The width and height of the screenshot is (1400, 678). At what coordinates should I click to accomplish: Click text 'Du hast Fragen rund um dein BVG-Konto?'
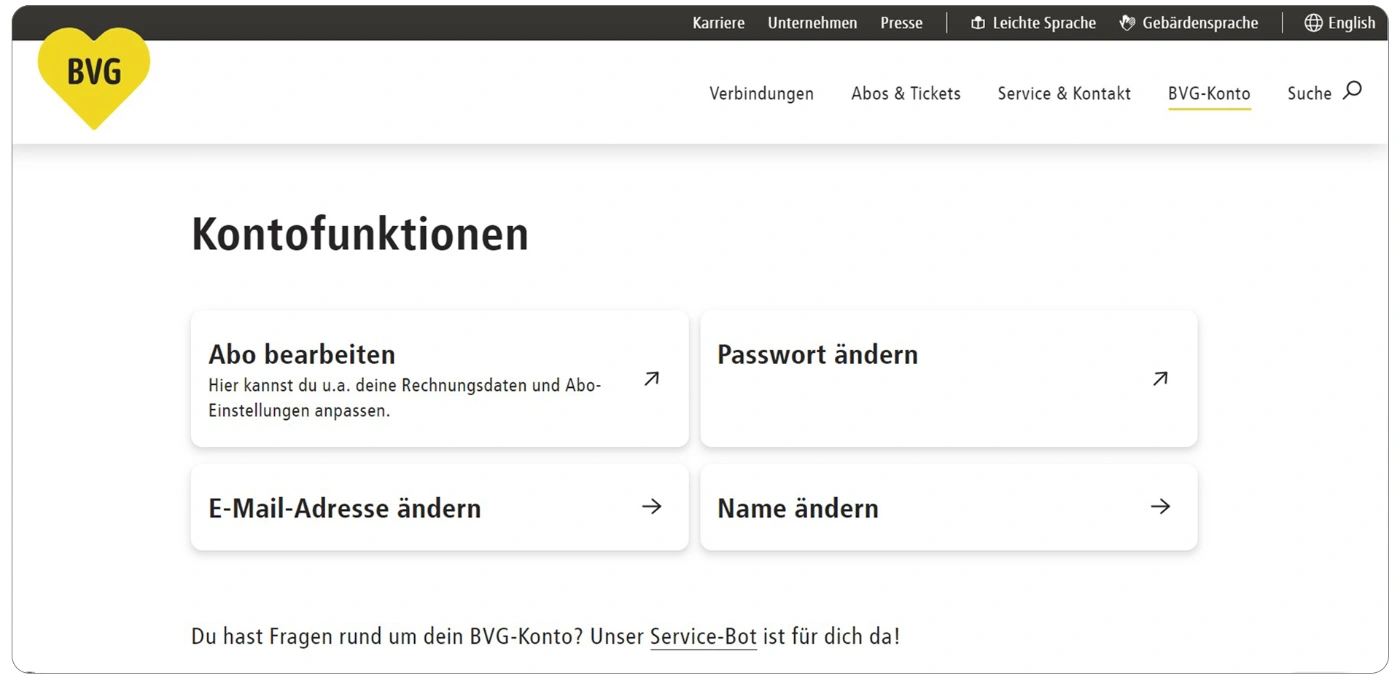[387, 636]
